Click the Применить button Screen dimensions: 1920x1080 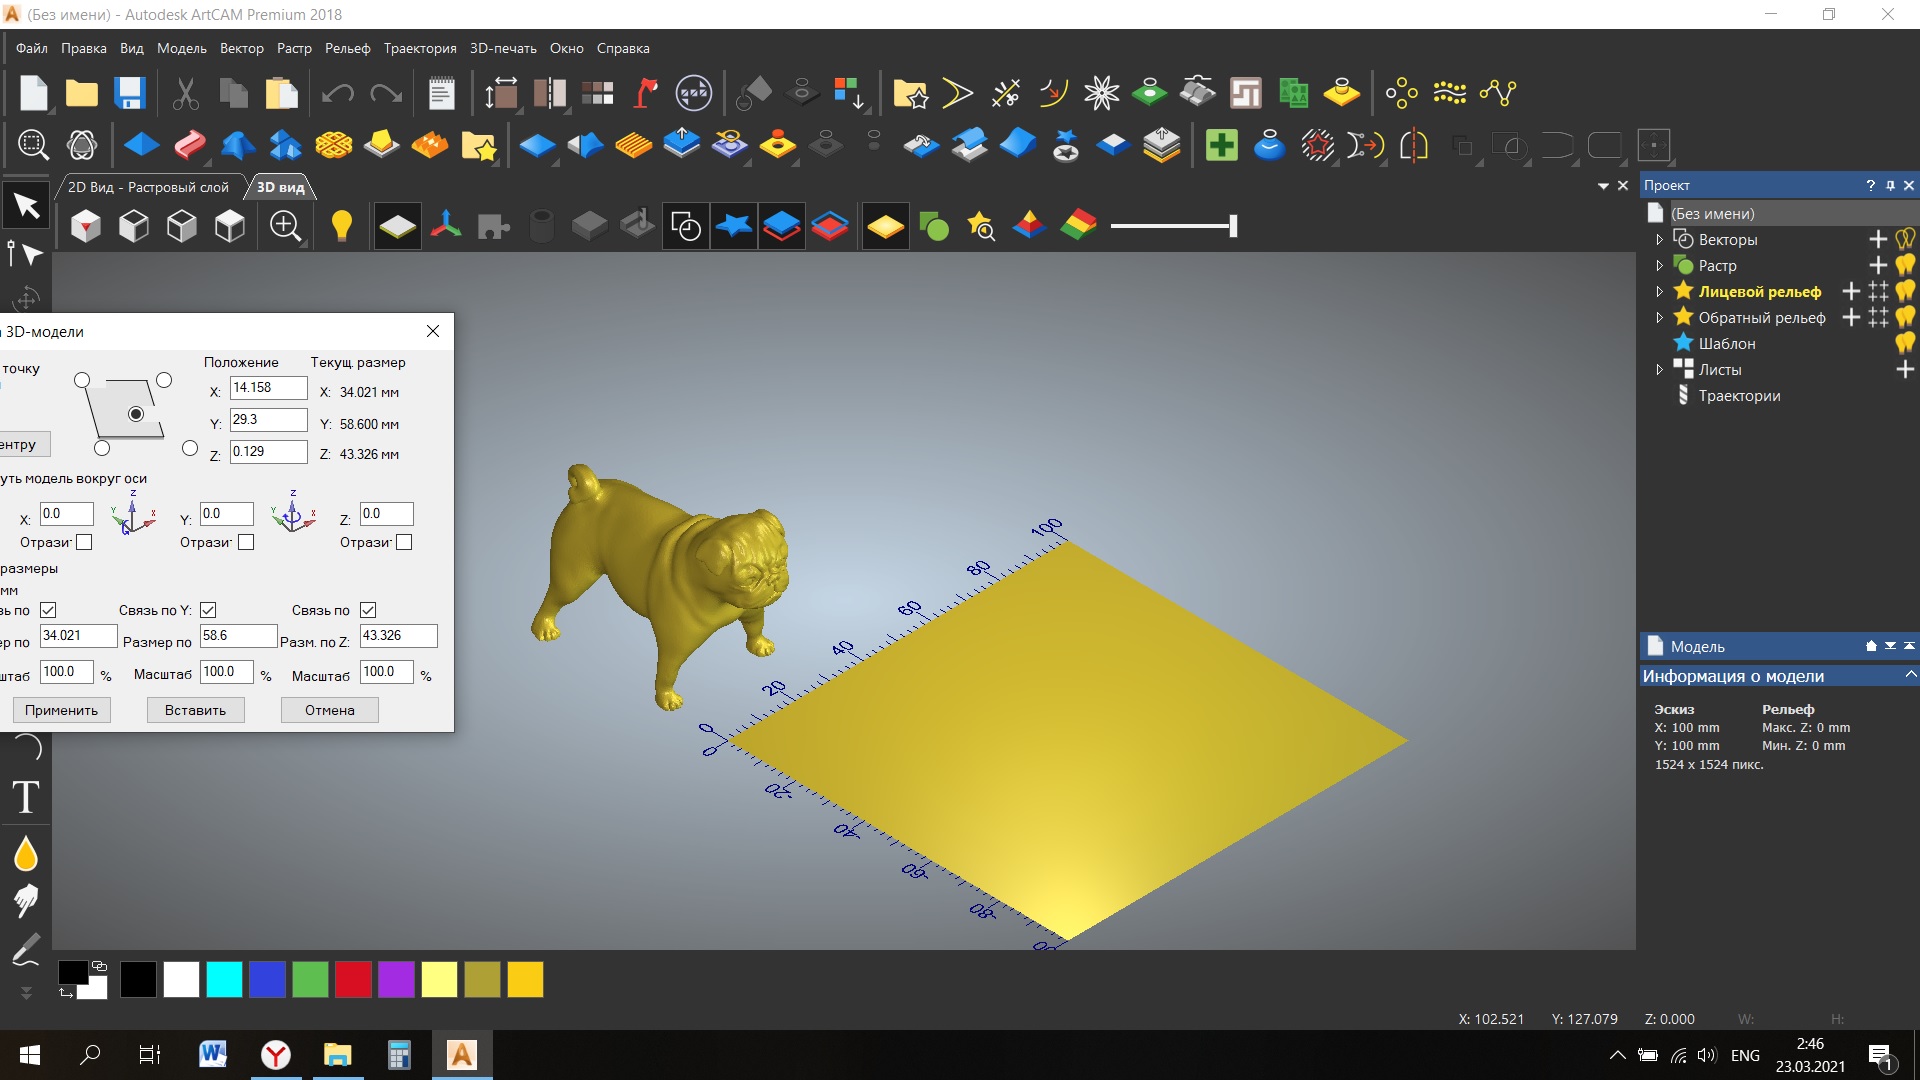61,710
